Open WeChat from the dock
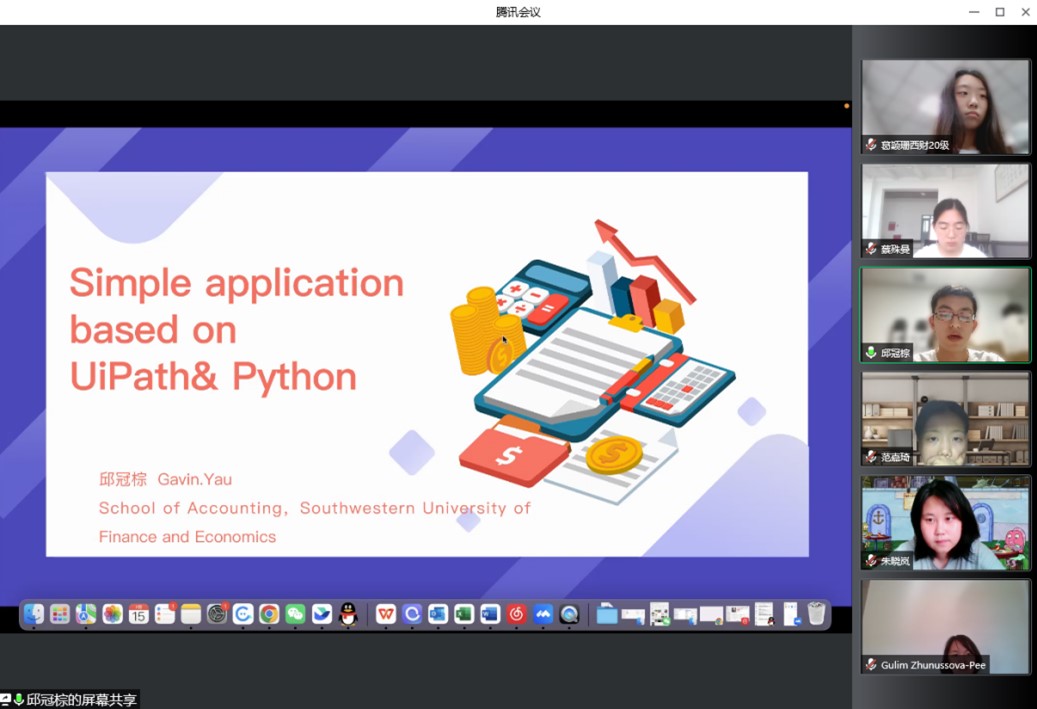Viewport: 1037px width, 709px height. coord(295,614)
